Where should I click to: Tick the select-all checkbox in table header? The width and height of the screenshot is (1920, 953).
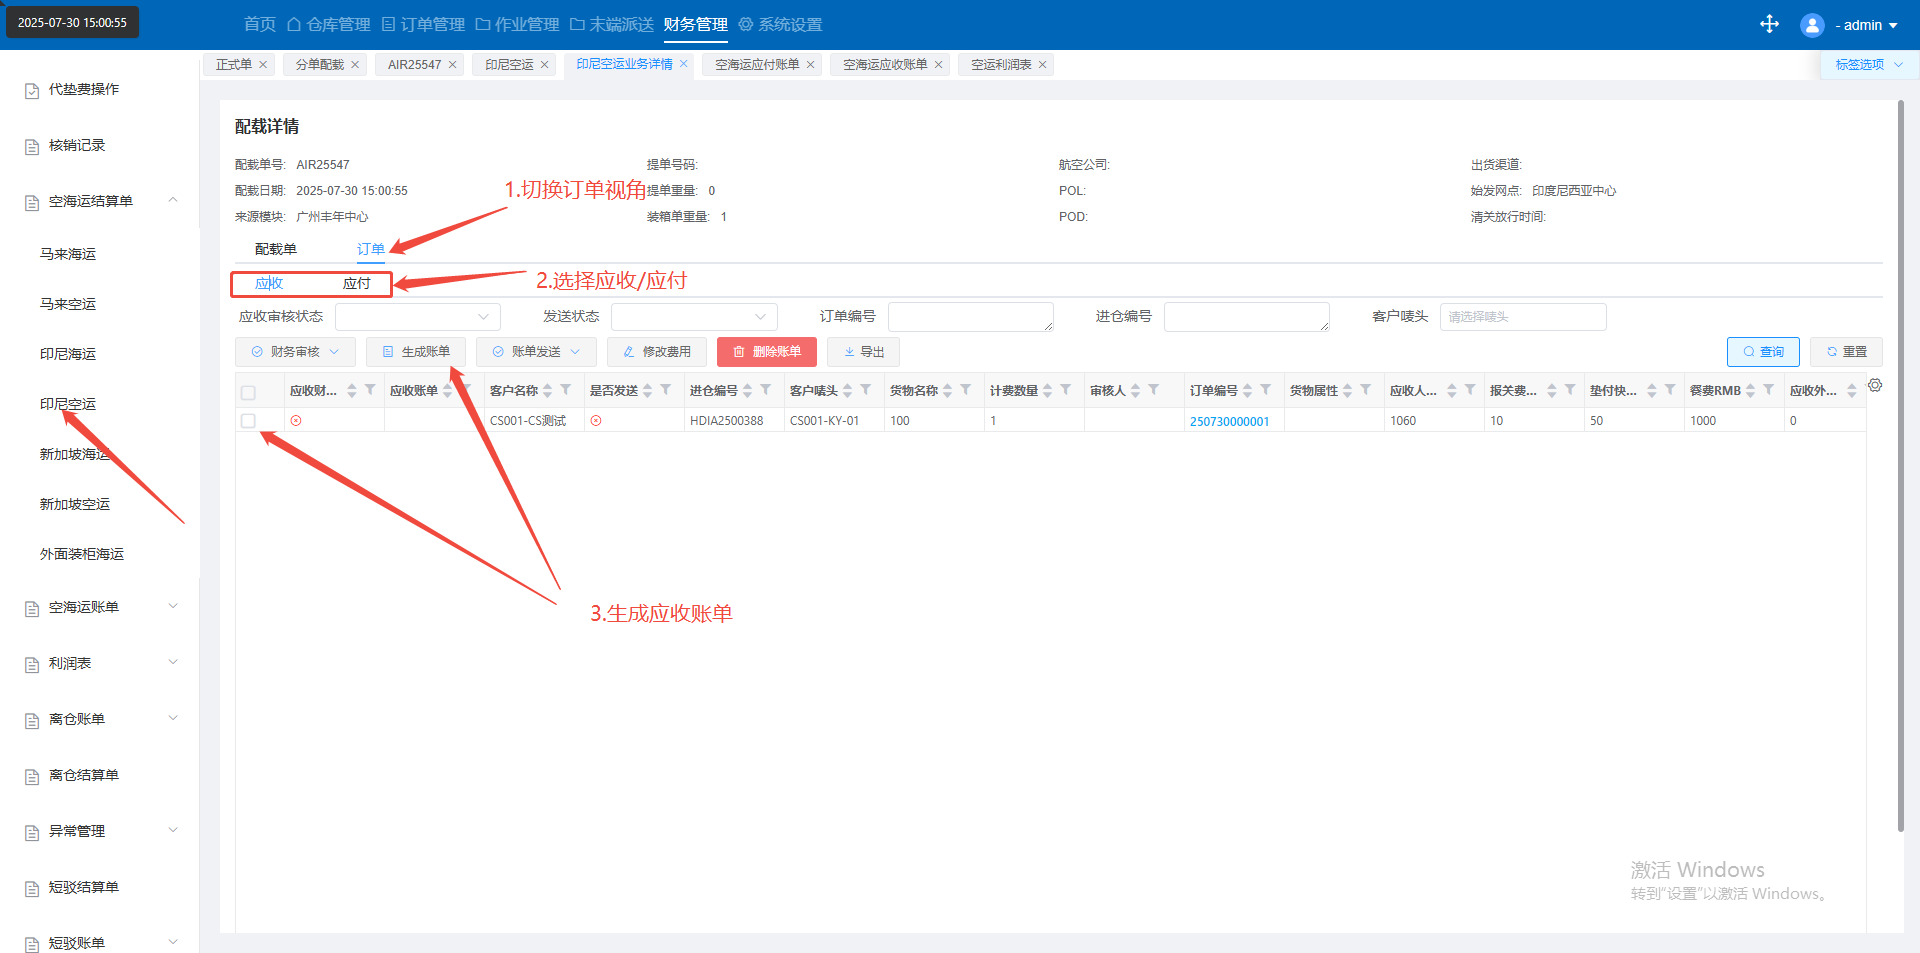coord(249,392)
